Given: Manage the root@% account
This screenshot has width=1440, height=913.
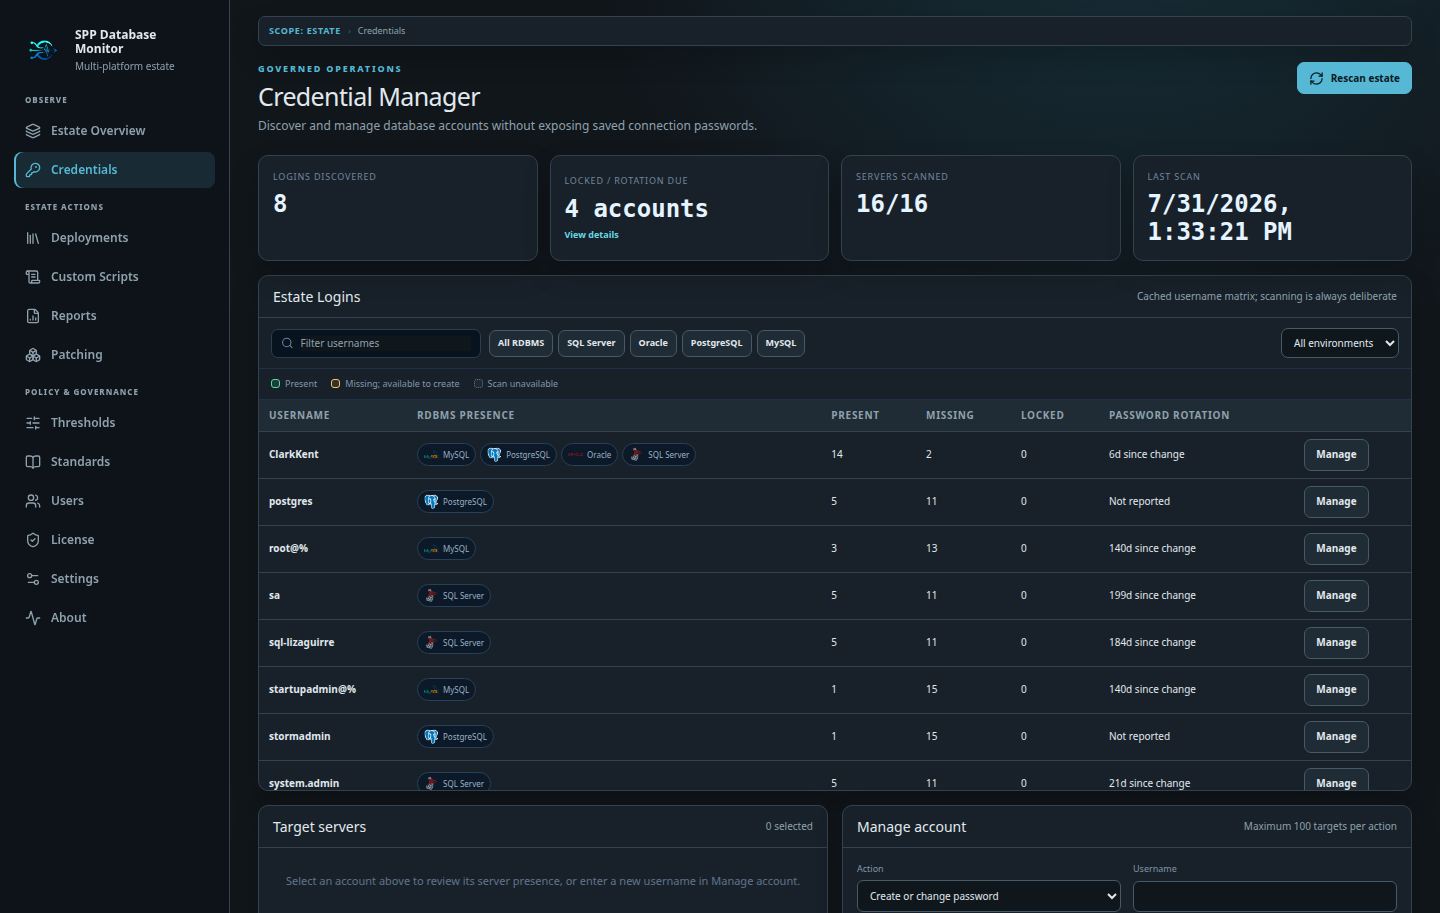Looking at the screenshot, I should [1336, 549].
